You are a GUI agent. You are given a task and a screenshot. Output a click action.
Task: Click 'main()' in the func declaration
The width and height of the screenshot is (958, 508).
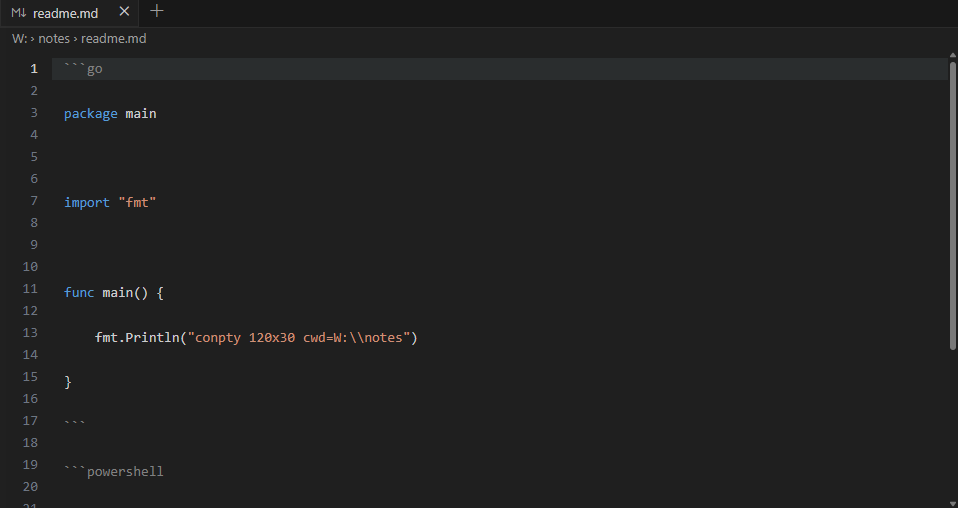tap(125, 293)
